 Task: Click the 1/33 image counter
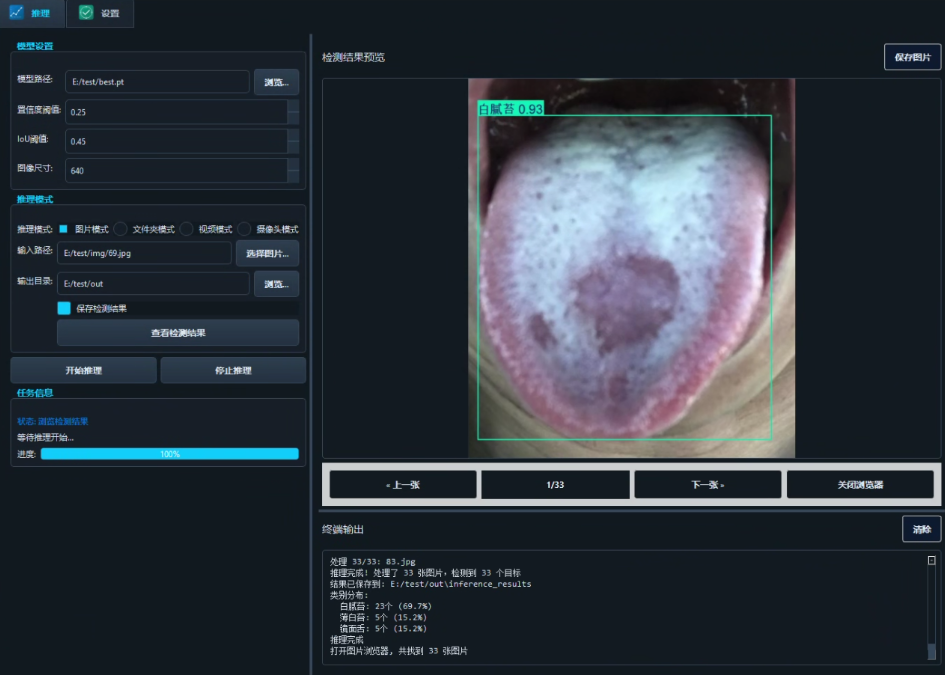point(555,485)
